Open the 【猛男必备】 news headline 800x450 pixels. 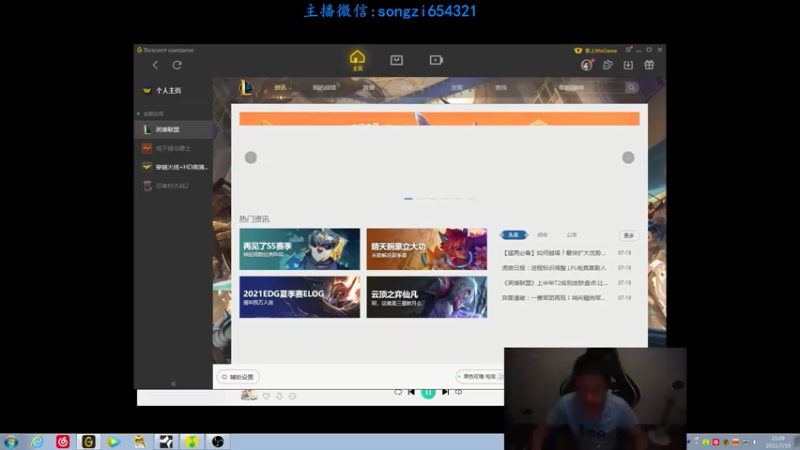554,253
